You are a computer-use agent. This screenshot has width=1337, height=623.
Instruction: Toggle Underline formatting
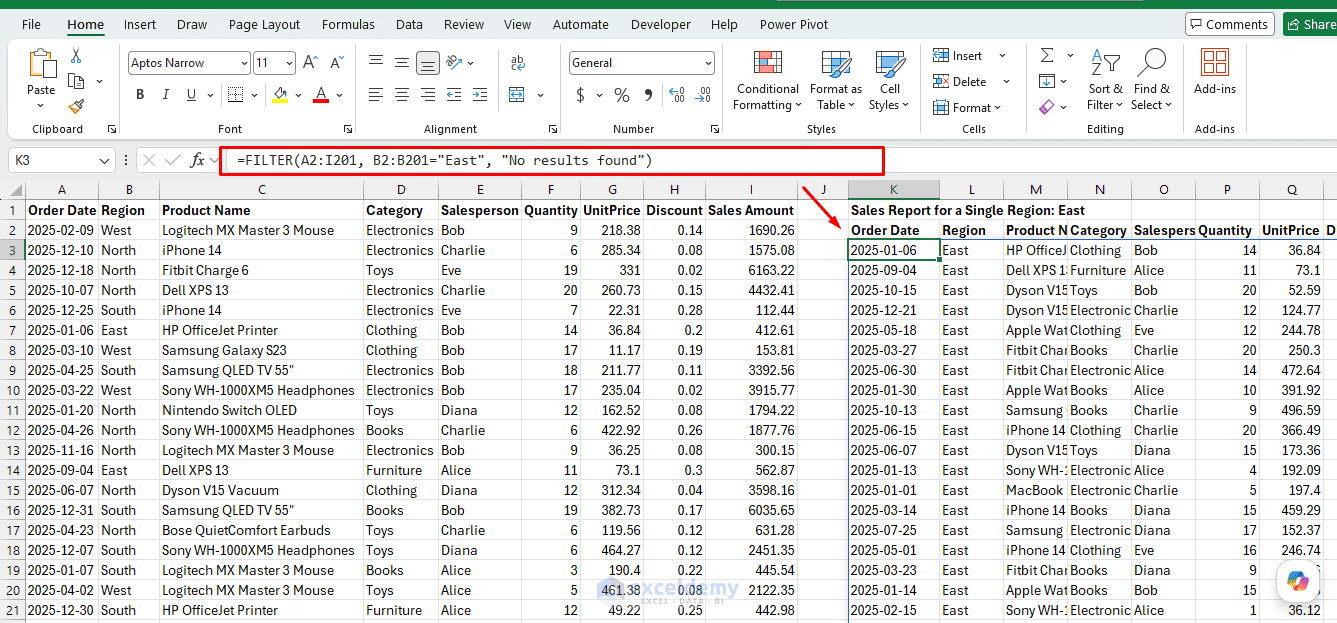point(191,95)
